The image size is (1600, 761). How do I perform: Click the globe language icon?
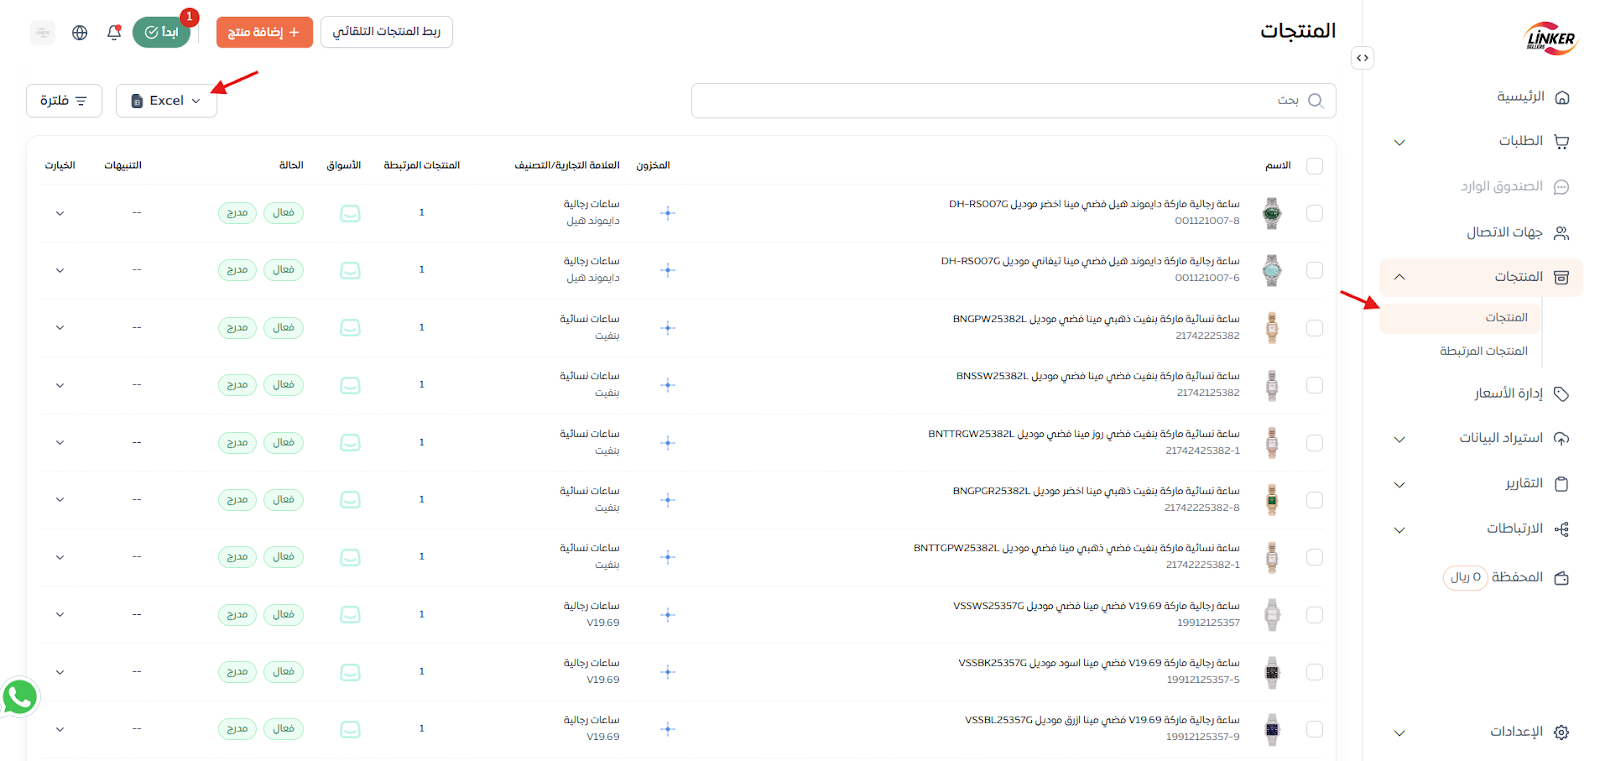tap(80, 32)
